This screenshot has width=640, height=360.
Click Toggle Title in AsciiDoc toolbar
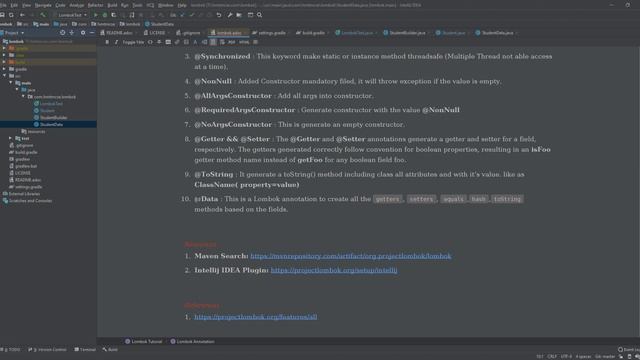click(x=133, y=42)
